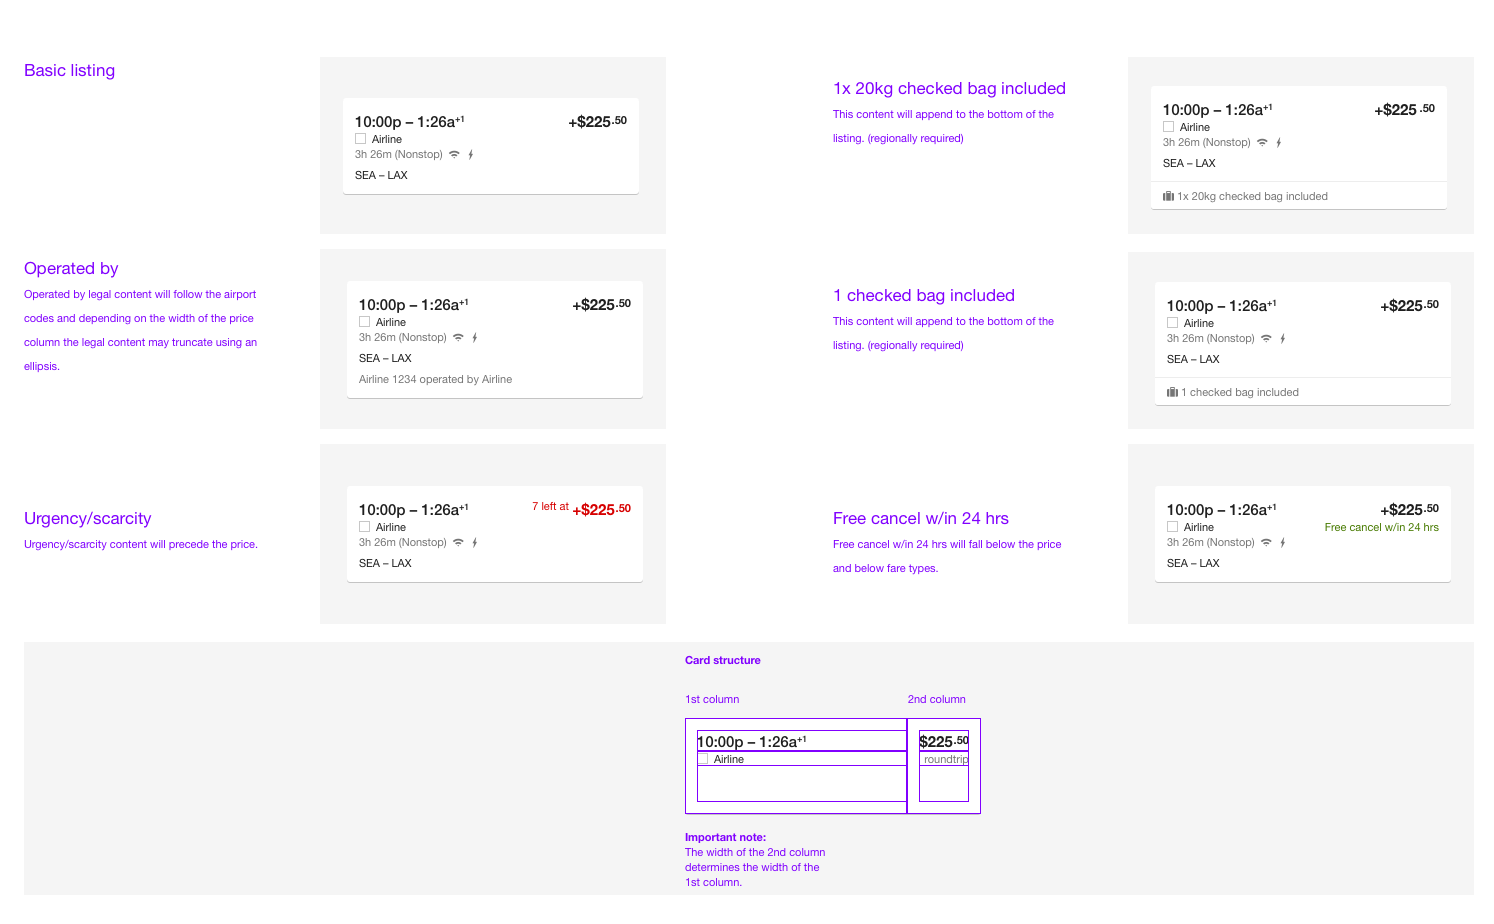Click the luggage icon beside '1 checked bag included' footer
This screenshot has height=924, width=1494.
coord(1172,392)
